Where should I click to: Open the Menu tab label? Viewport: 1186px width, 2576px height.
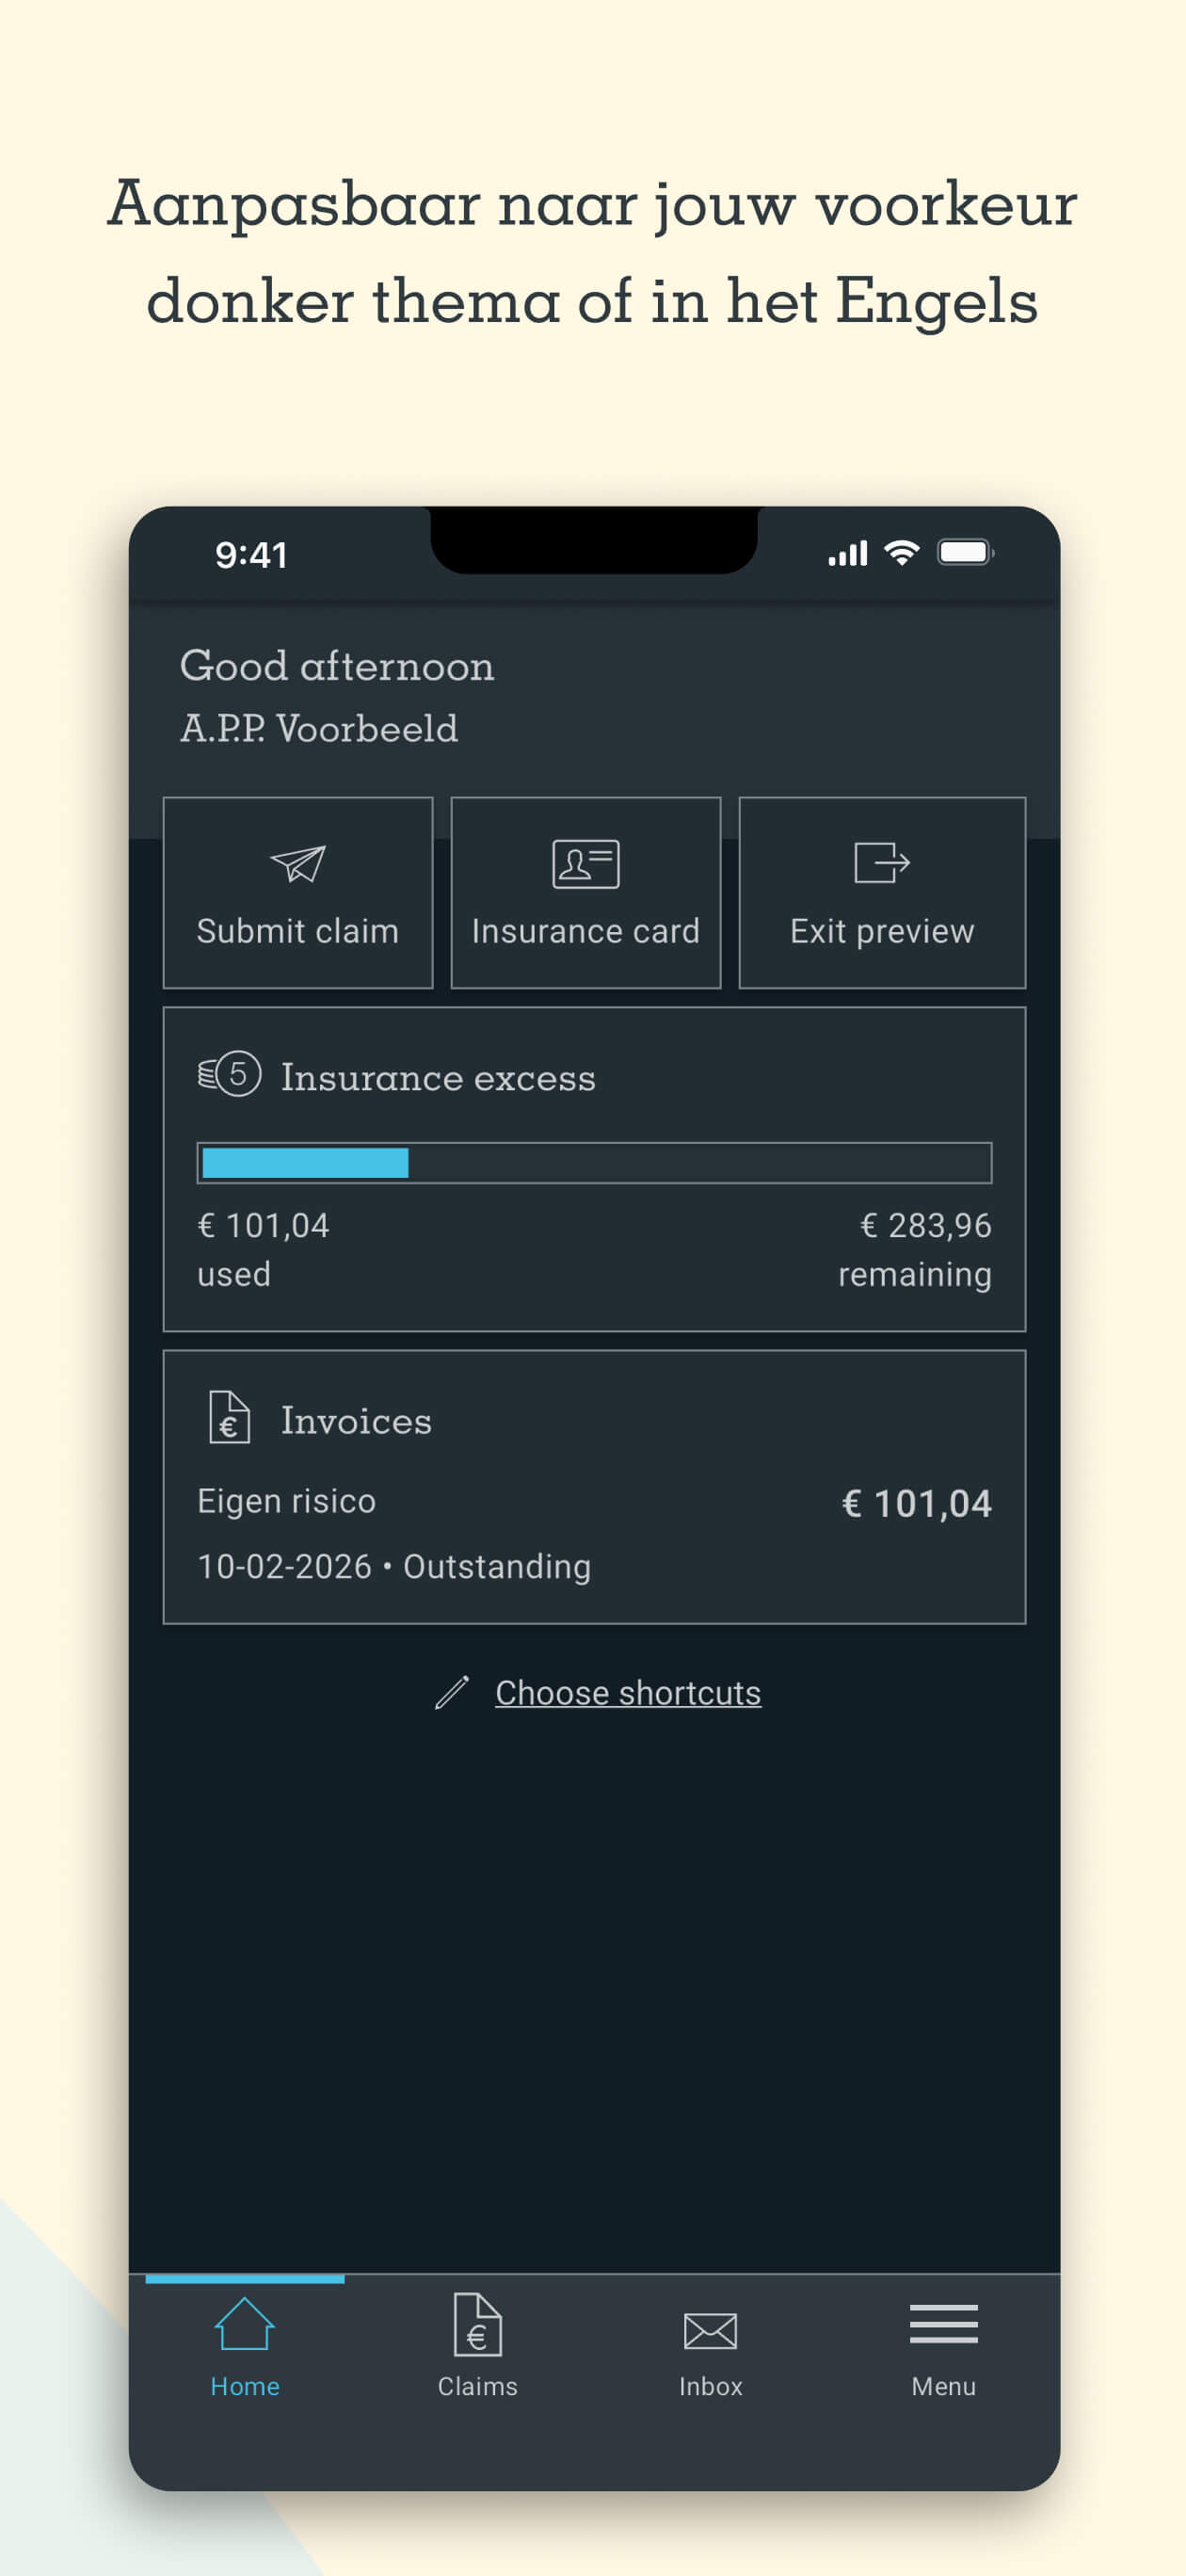tap(943, 2386)
